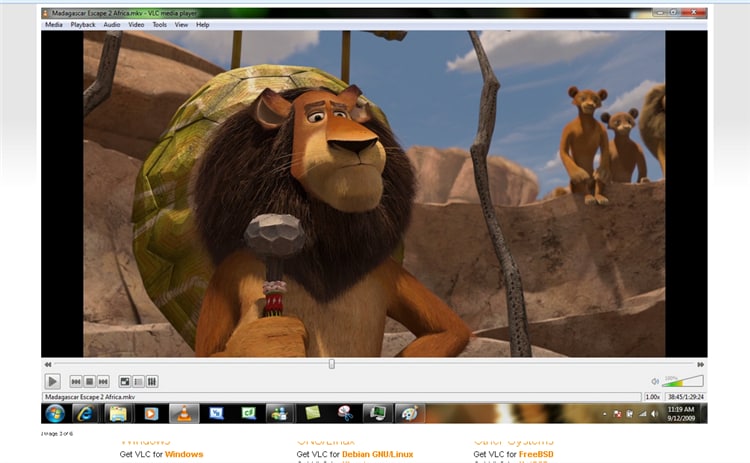Open the Media menu
The width and height of the screenshot is (750, 463).
(54, 25)
